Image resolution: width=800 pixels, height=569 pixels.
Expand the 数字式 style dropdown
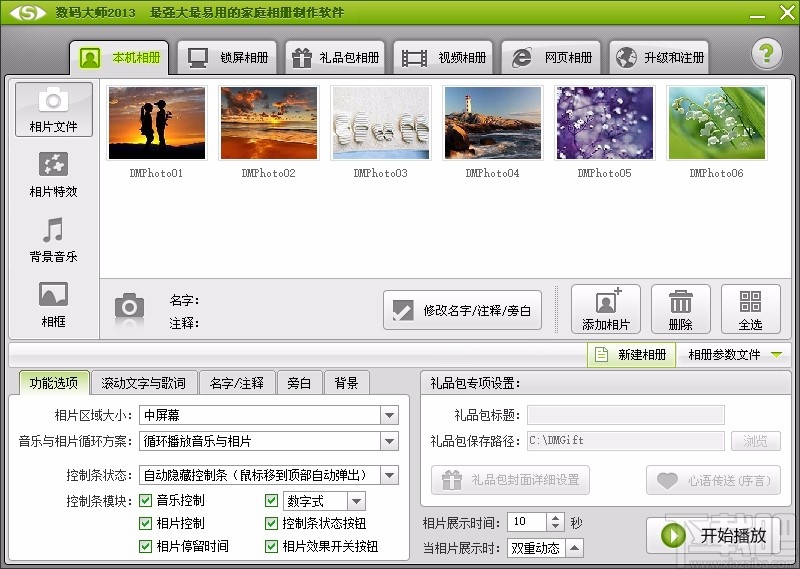[x=356, y=501]
